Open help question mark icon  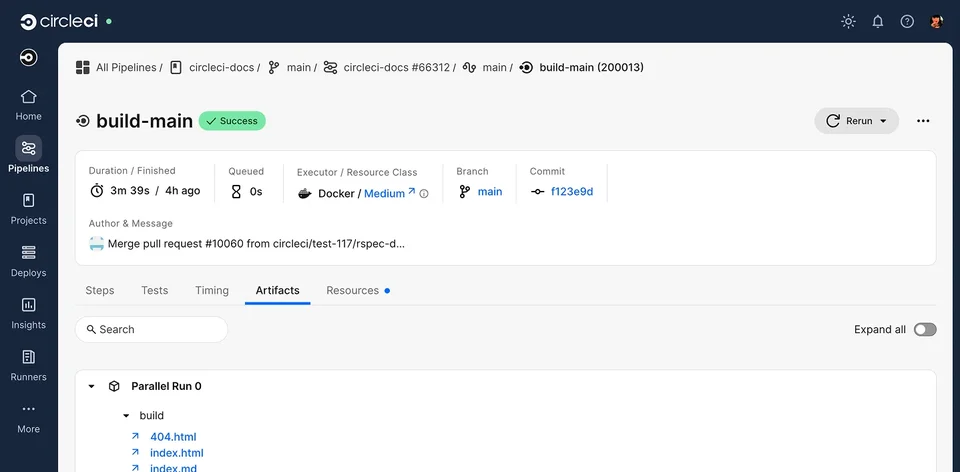(x=907, y=21)
